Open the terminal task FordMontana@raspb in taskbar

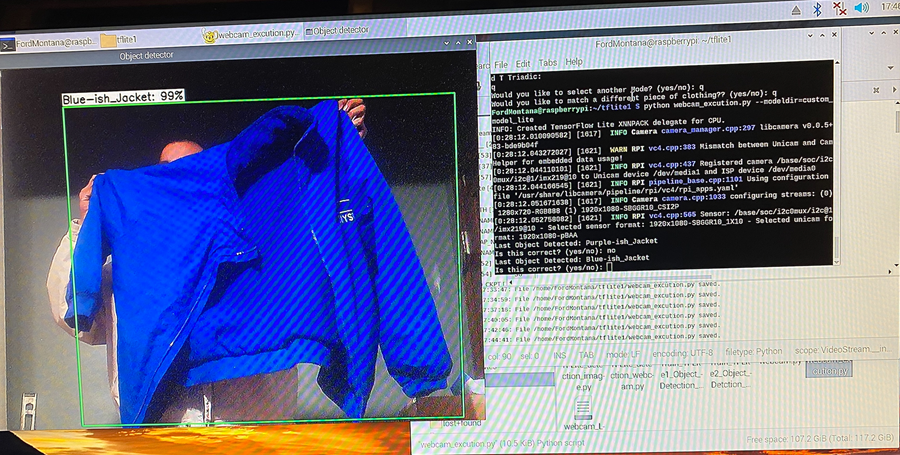tap(49, 42)
